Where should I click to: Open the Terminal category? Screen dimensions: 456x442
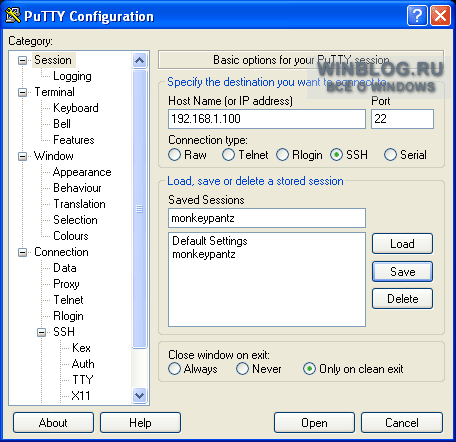(x=55, y=92)
